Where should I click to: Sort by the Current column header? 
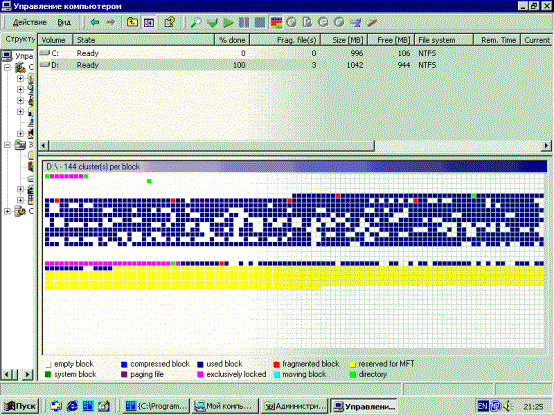pyautogui.click(x=536, y=40)
